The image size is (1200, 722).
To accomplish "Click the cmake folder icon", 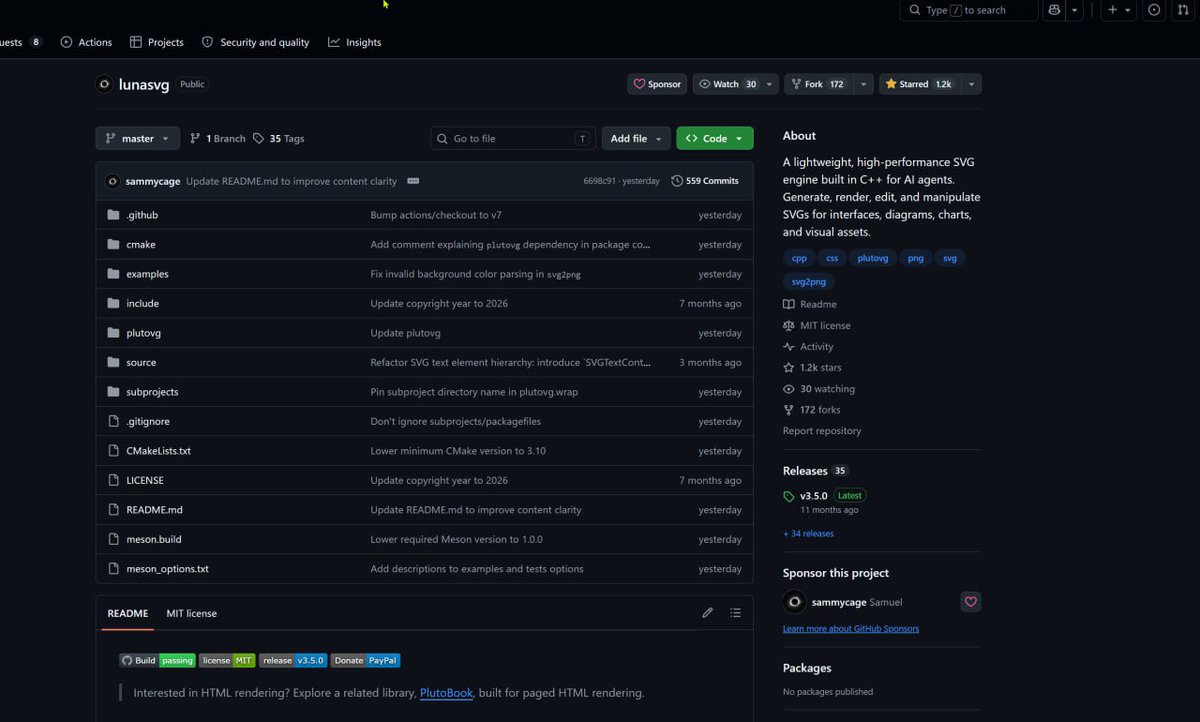I will [x=113, y=244].
